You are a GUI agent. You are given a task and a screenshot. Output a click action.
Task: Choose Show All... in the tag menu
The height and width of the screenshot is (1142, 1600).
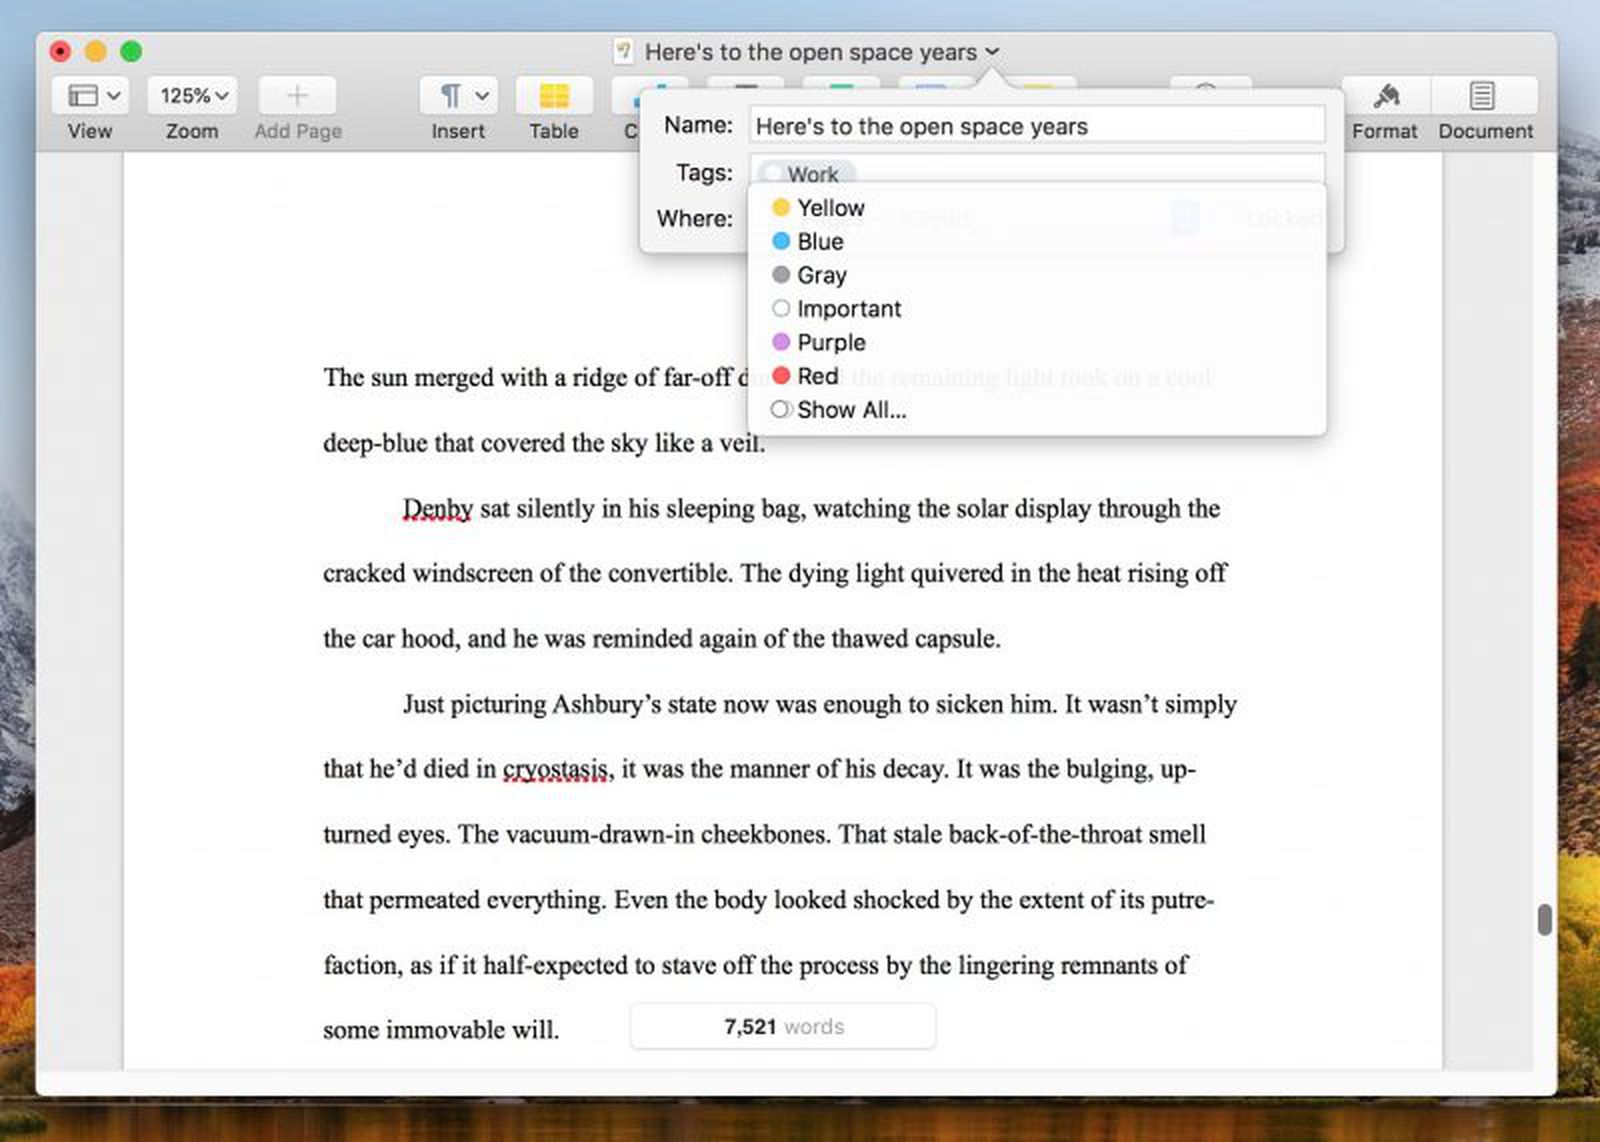point(852,410)
